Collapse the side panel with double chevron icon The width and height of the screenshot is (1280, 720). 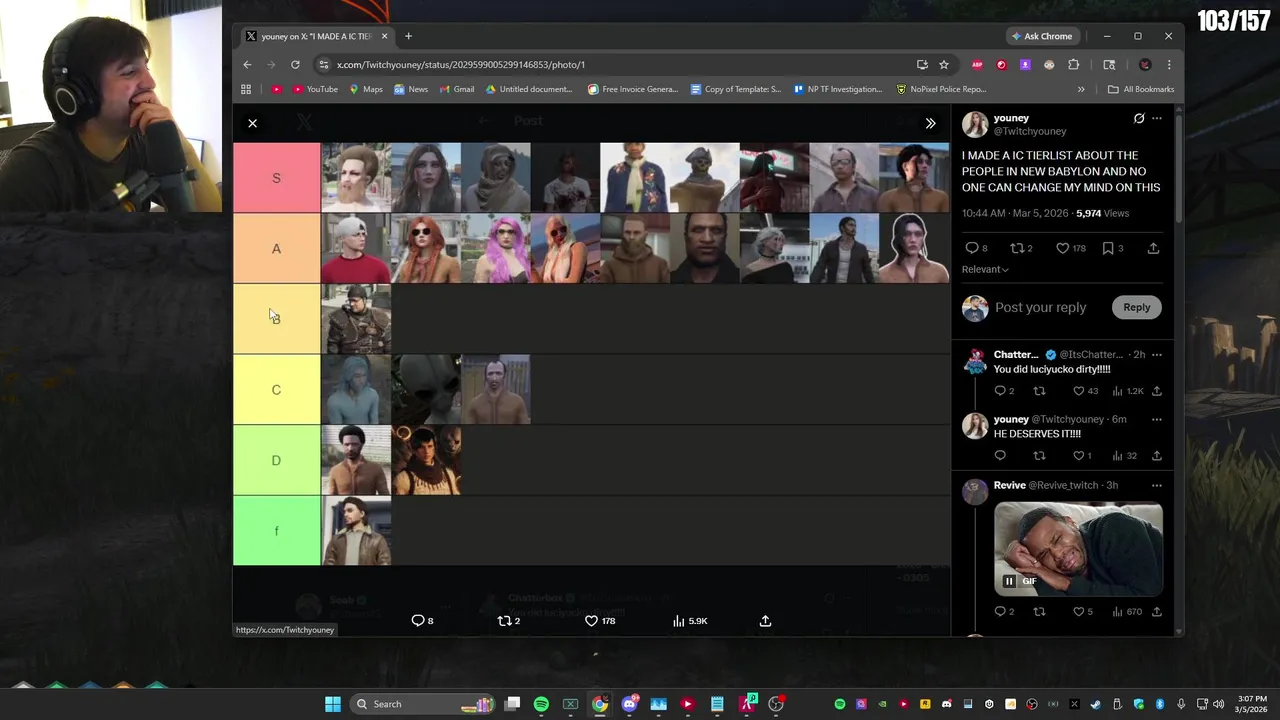coord(930,123)
